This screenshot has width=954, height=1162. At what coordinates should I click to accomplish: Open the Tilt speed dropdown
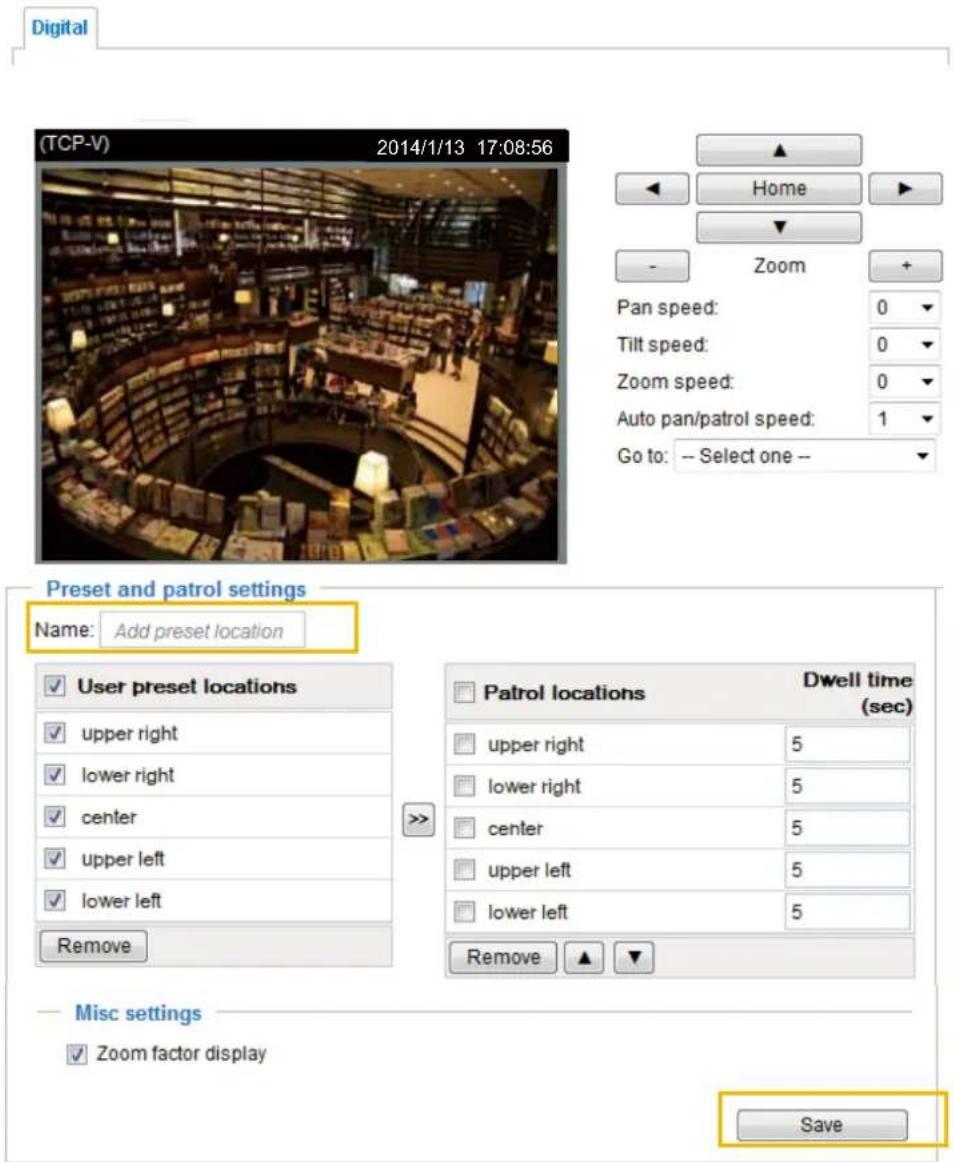click(904, 345)
